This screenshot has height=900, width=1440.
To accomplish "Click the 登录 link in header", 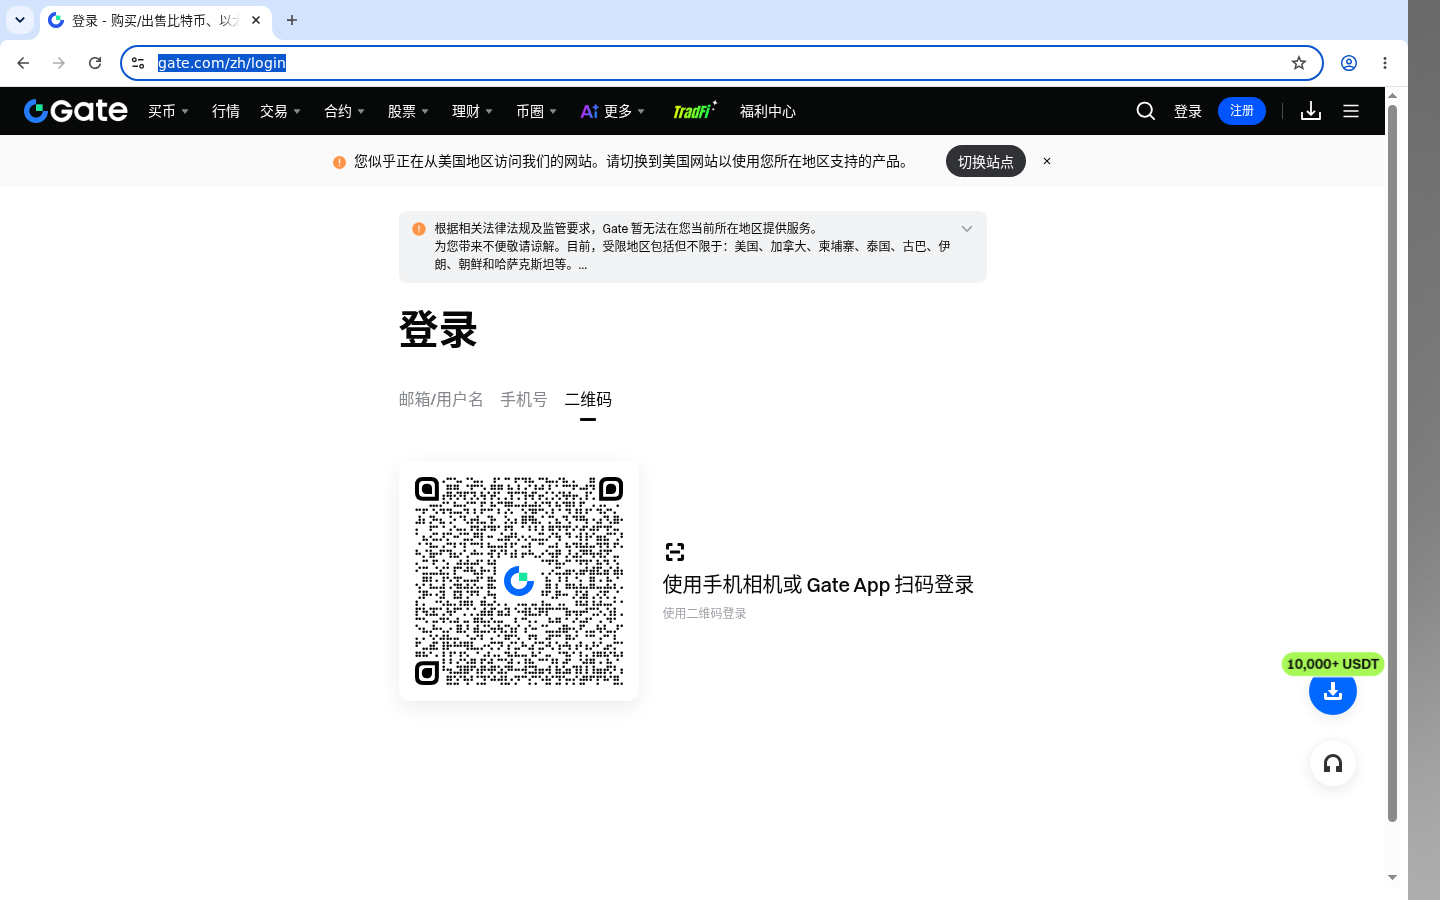I will 1188,111.
